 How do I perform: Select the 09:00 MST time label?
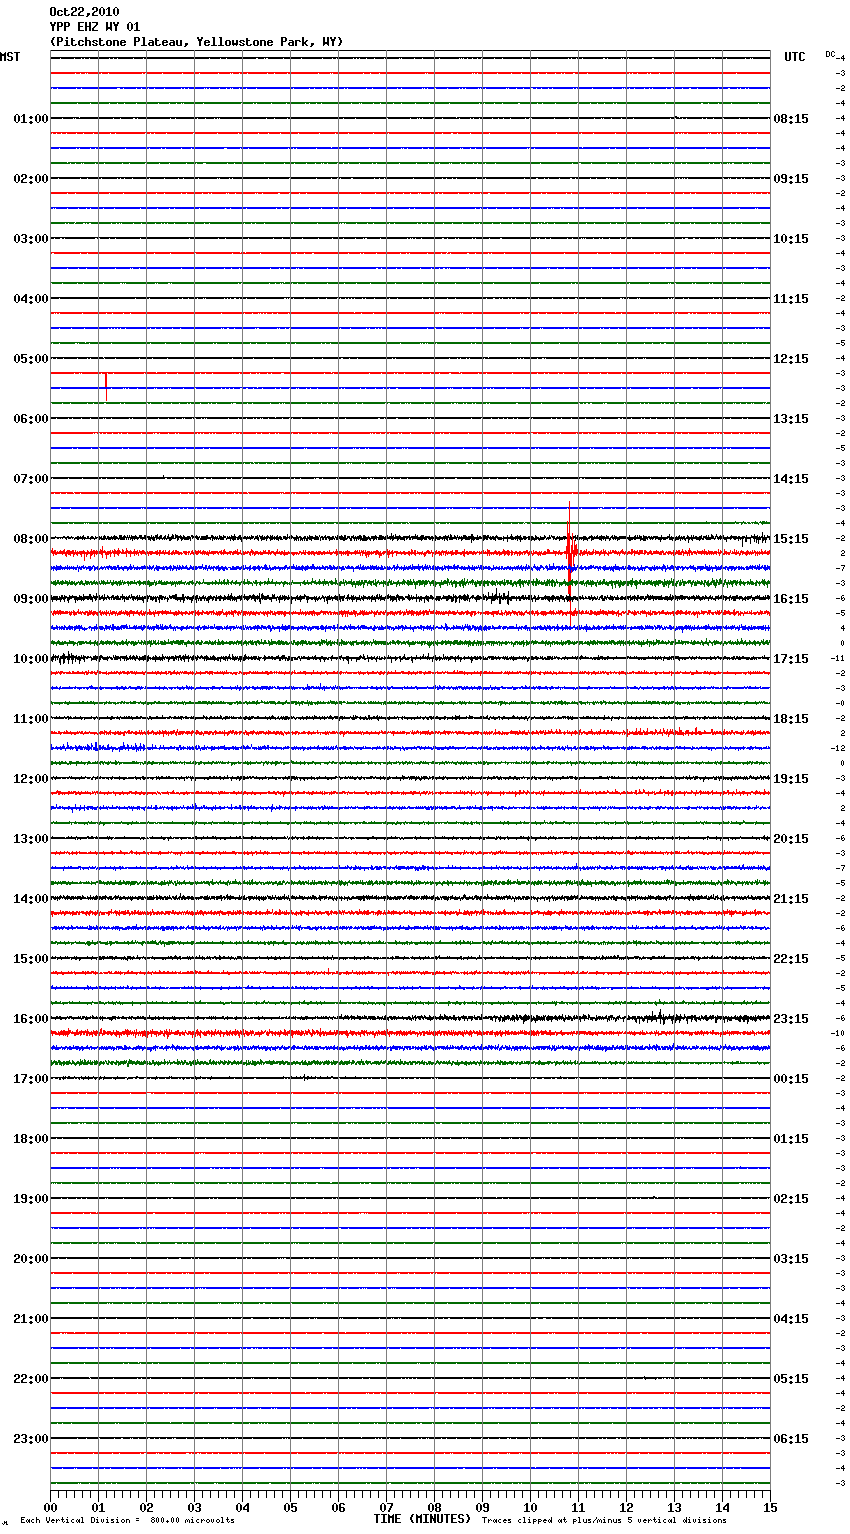31,599
